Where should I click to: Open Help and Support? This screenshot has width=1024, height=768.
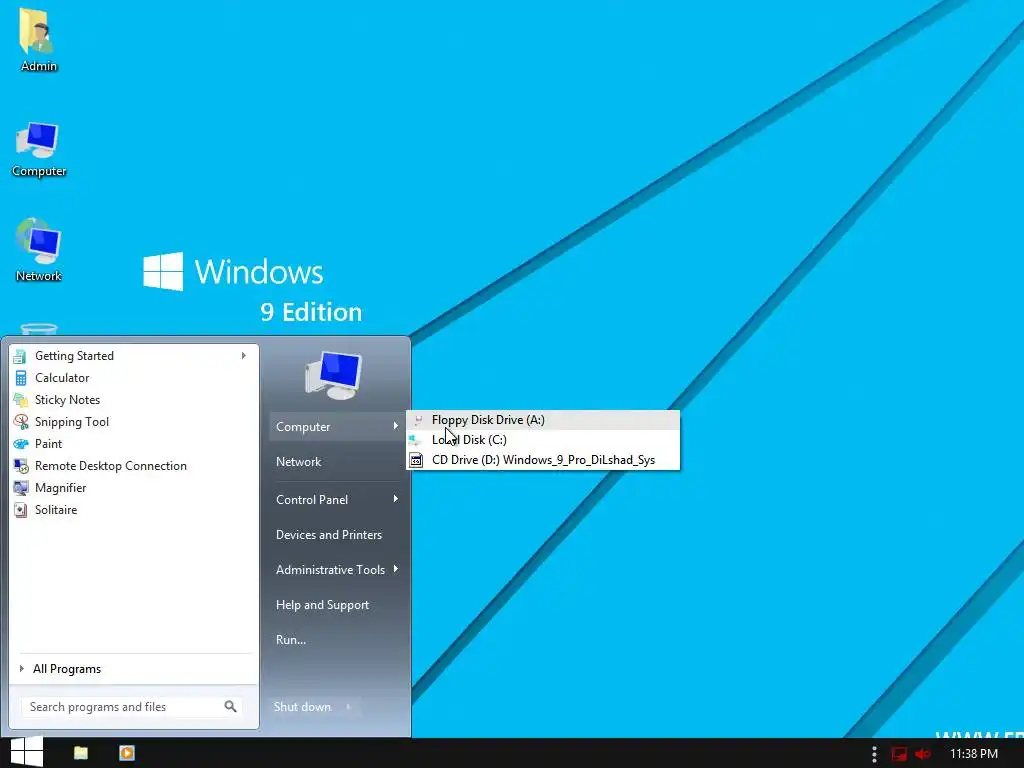pos(322,605)
